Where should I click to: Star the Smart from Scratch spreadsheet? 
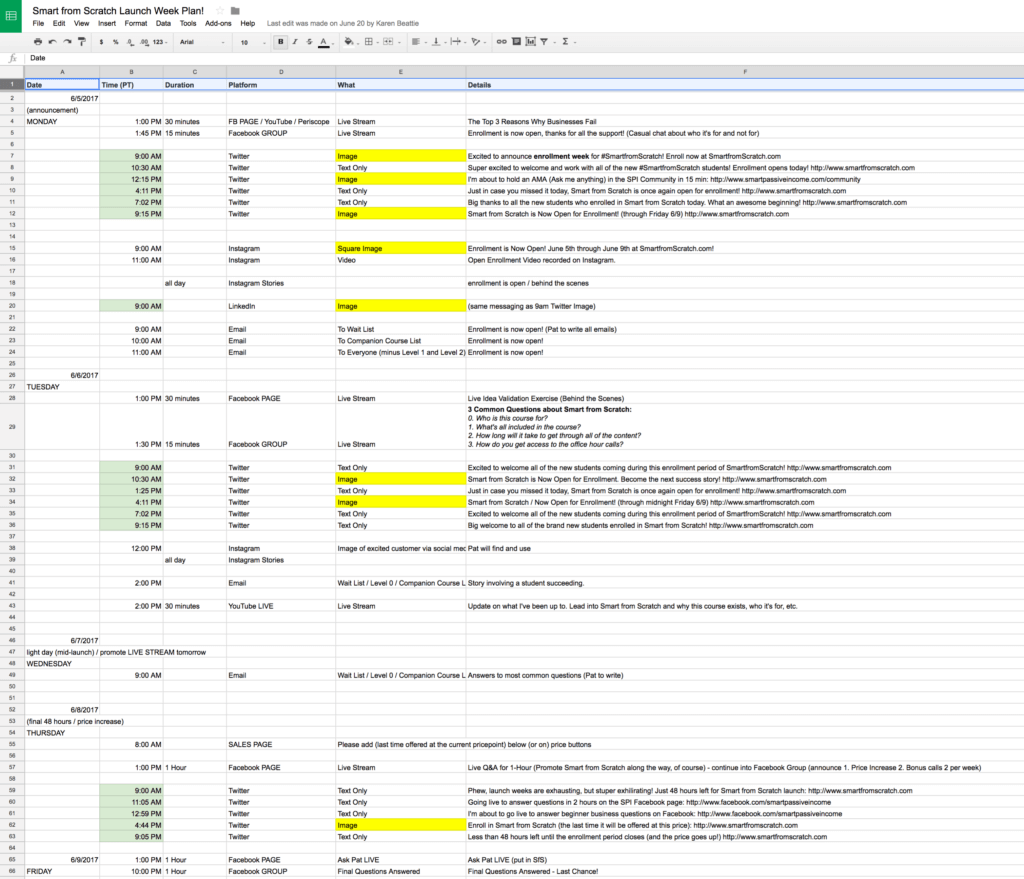219,12
